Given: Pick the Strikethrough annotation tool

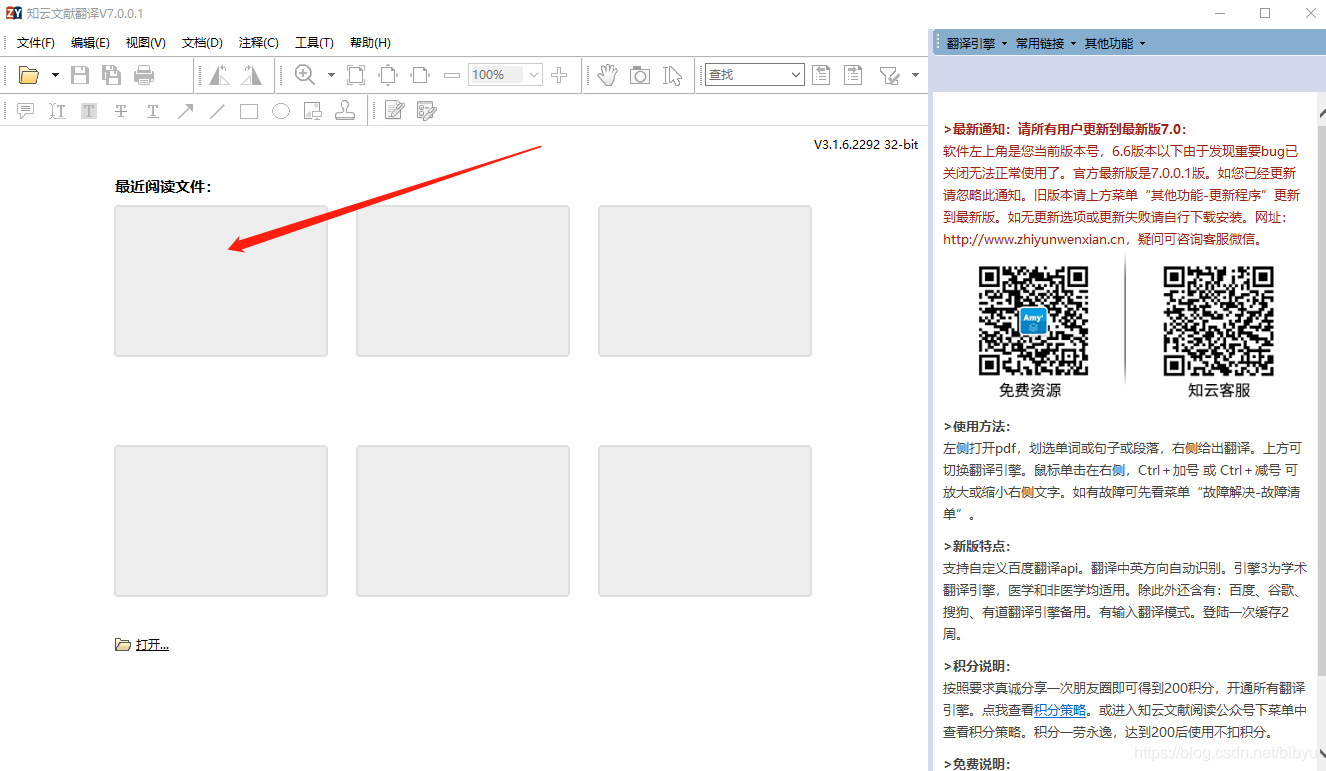Looking at the screenshot, I should (x=120, y=110).
